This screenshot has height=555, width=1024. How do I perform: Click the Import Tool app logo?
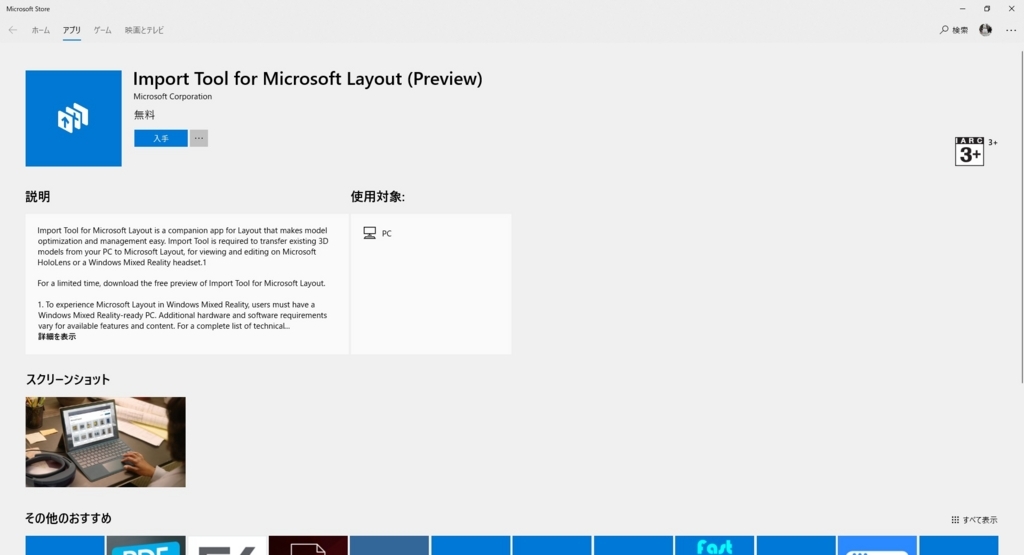[x=73, y=118]
